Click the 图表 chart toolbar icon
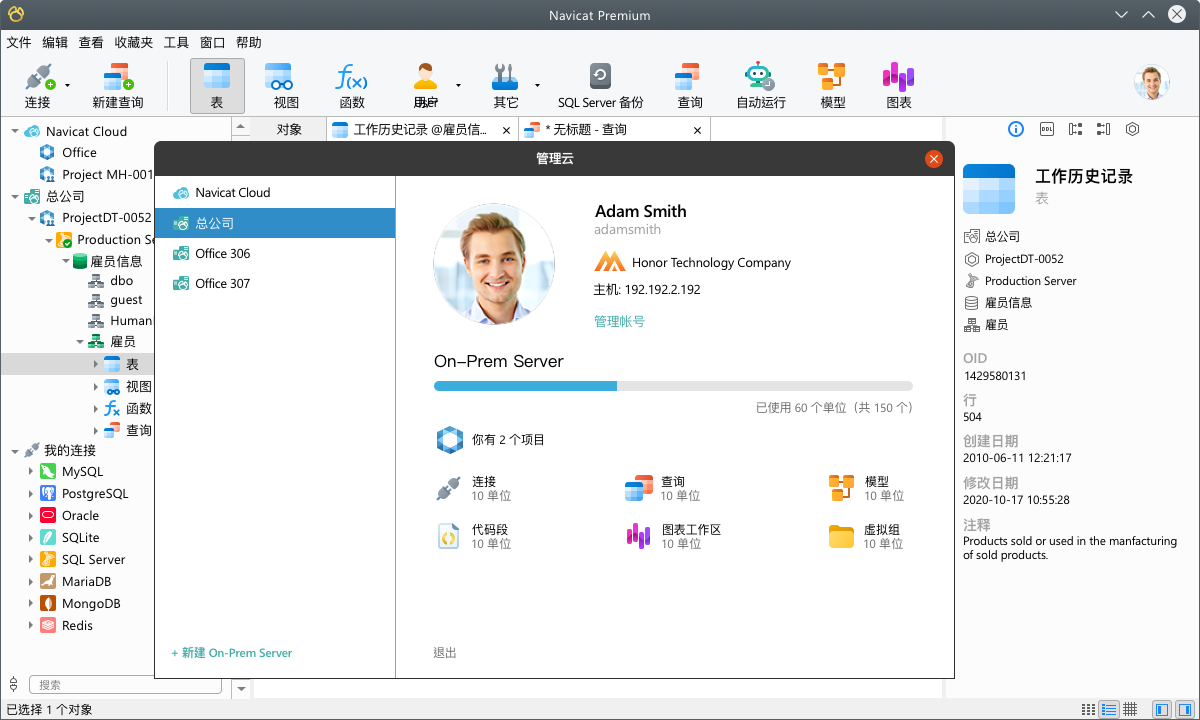1200x720 pixels. coord(898,78)
